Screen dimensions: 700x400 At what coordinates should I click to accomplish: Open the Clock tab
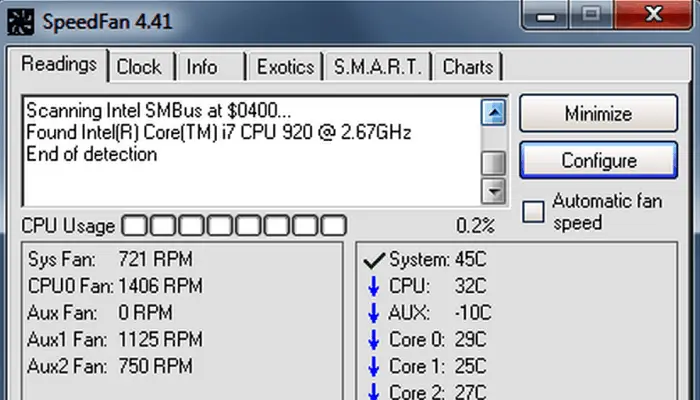point(139,67)
